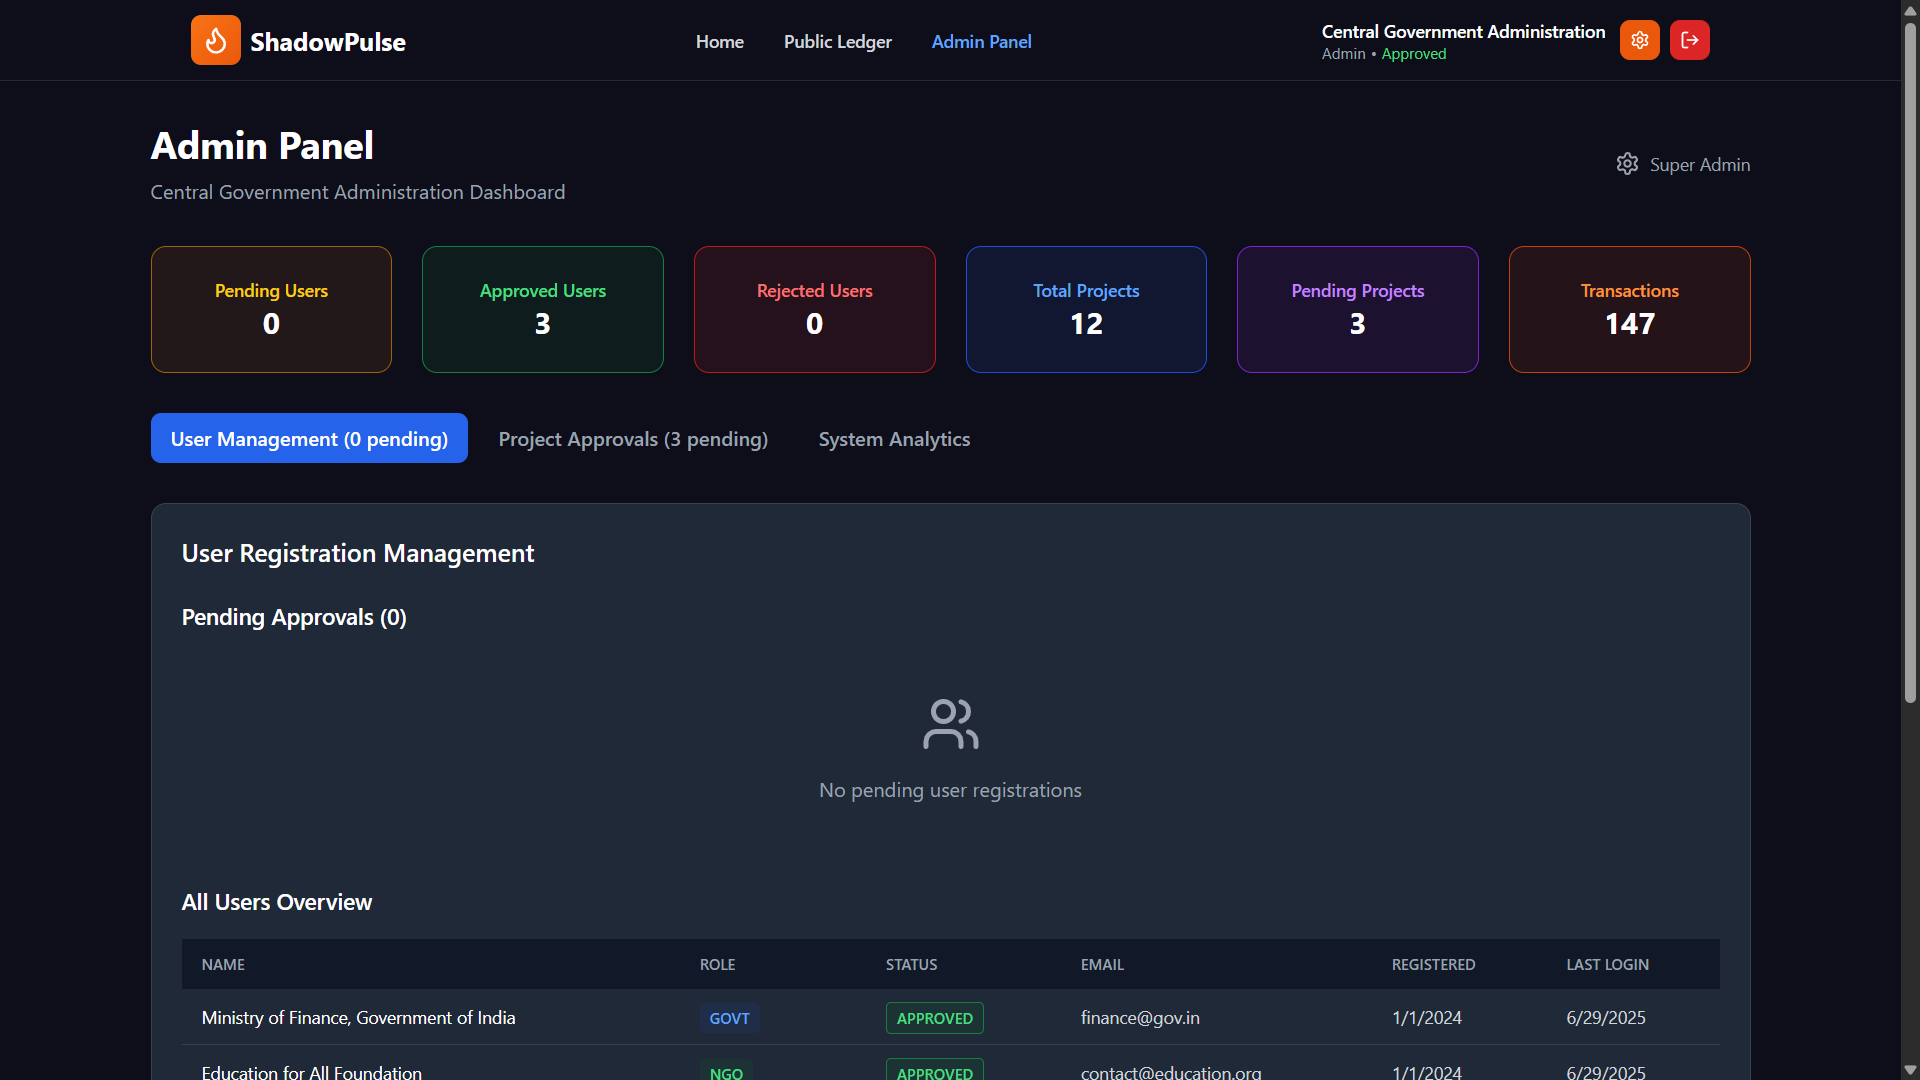
Task: Select User Management tab
Action: pyautogui.click(x=309, y=439)
